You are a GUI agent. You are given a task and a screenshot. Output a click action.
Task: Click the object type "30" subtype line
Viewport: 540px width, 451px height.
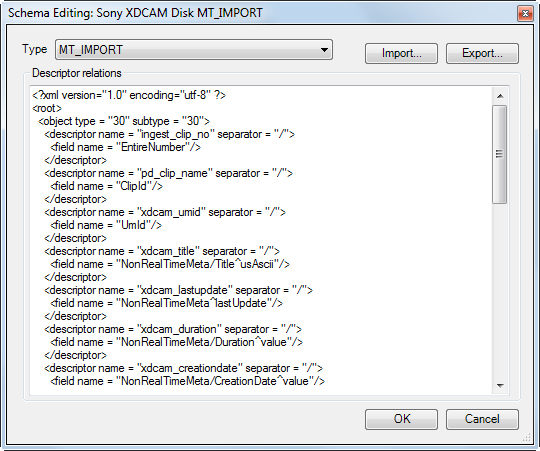tap(124, 121)
